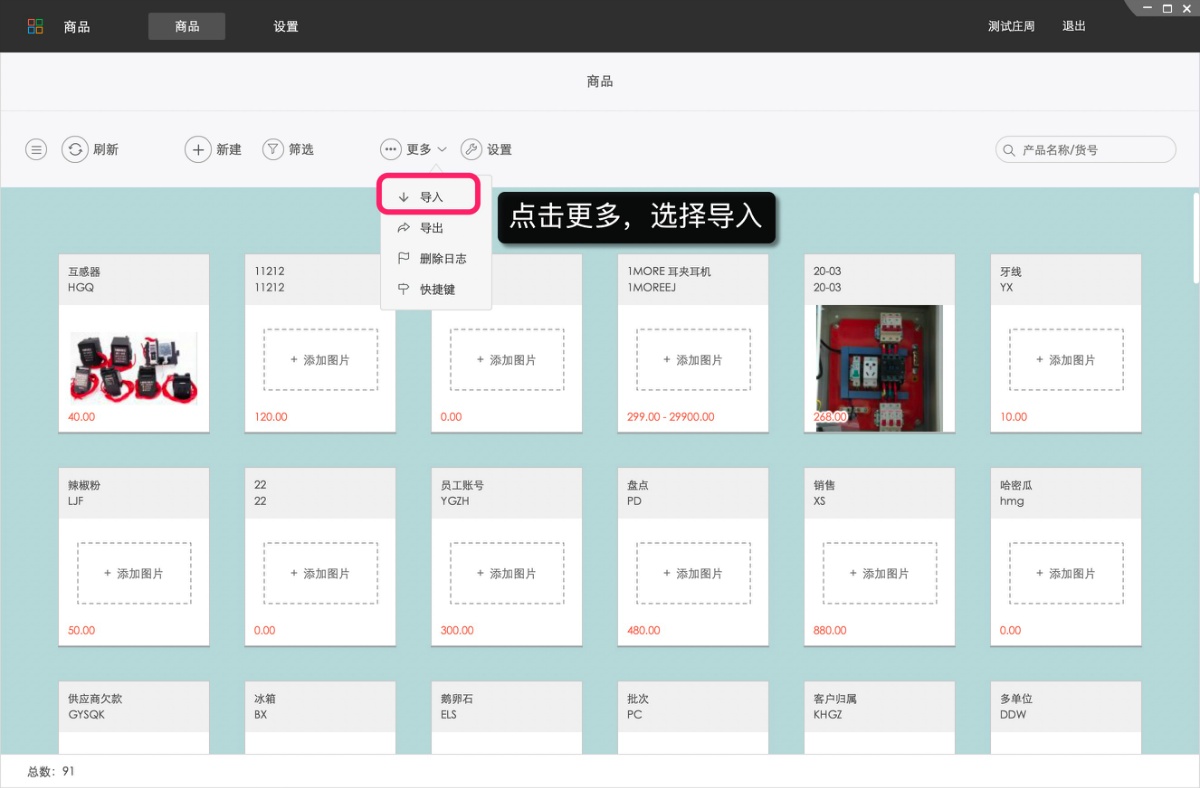The height and width of the screenshot is (788, 1200).
Task: Click the 299.00 - 29900.00 price
Action: click(671, 416)
